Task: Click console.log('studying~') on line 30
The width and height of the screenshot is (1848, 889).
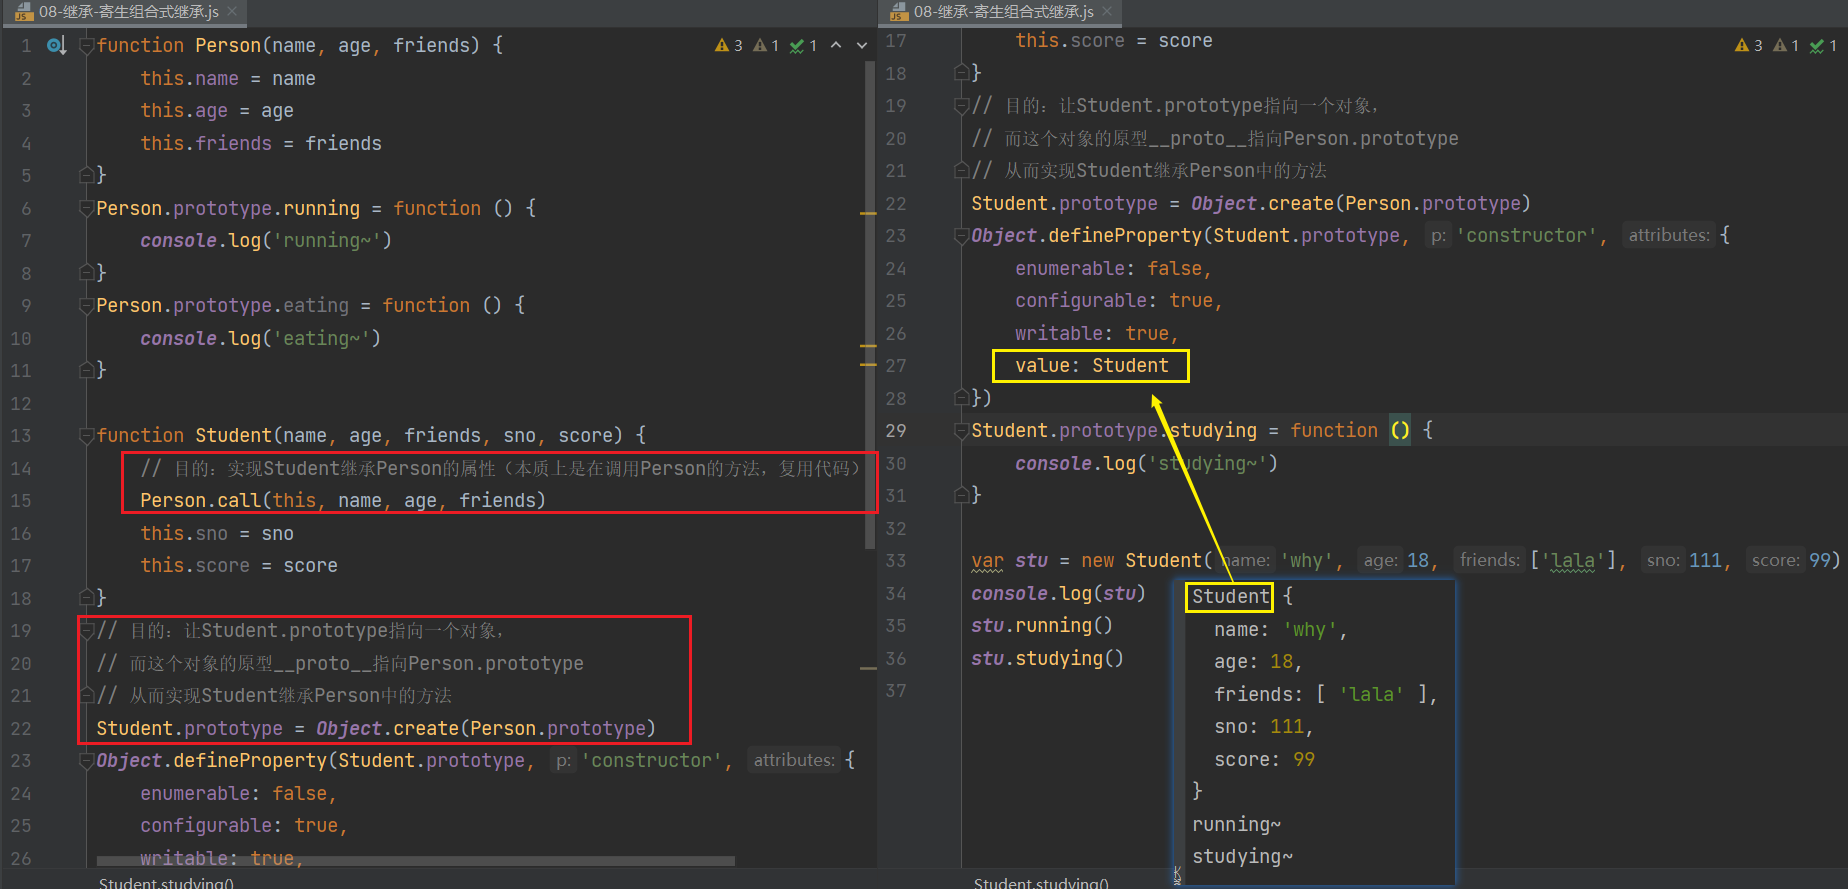Action: point(1147,463)
